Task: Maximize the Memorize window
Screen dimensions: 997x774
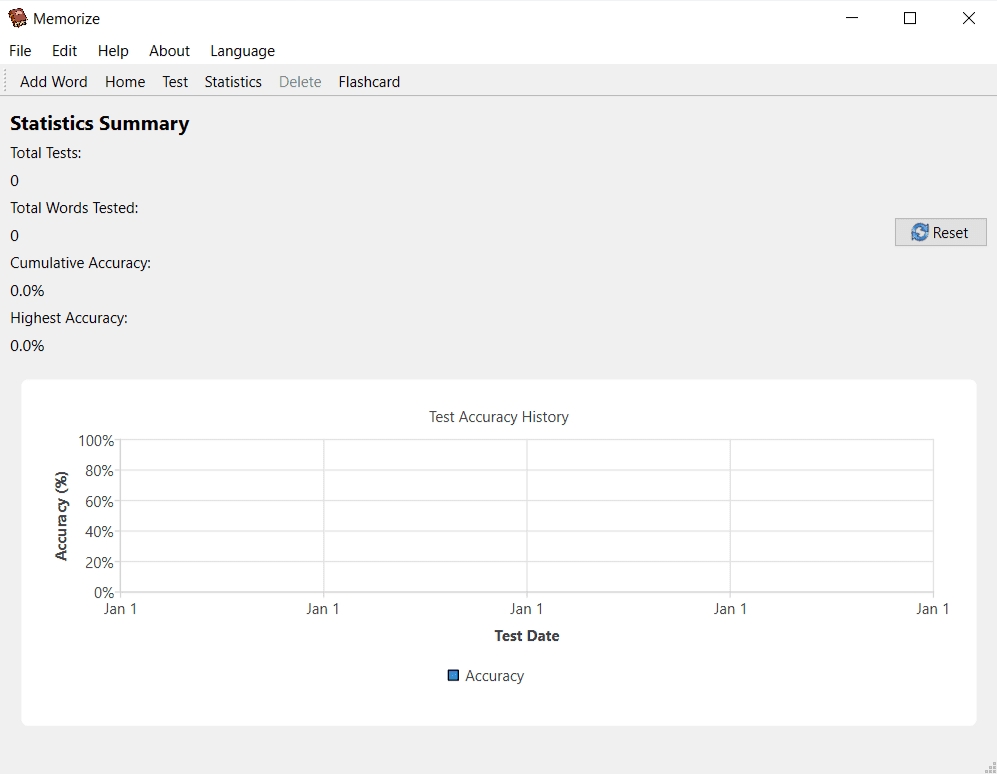Action: [910, 18]
